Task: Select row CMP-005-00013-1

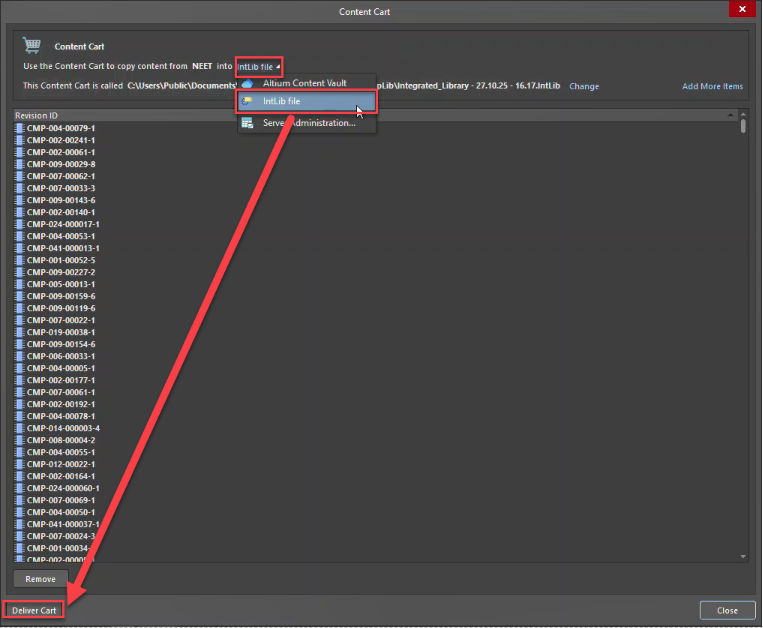Action: 377,284
